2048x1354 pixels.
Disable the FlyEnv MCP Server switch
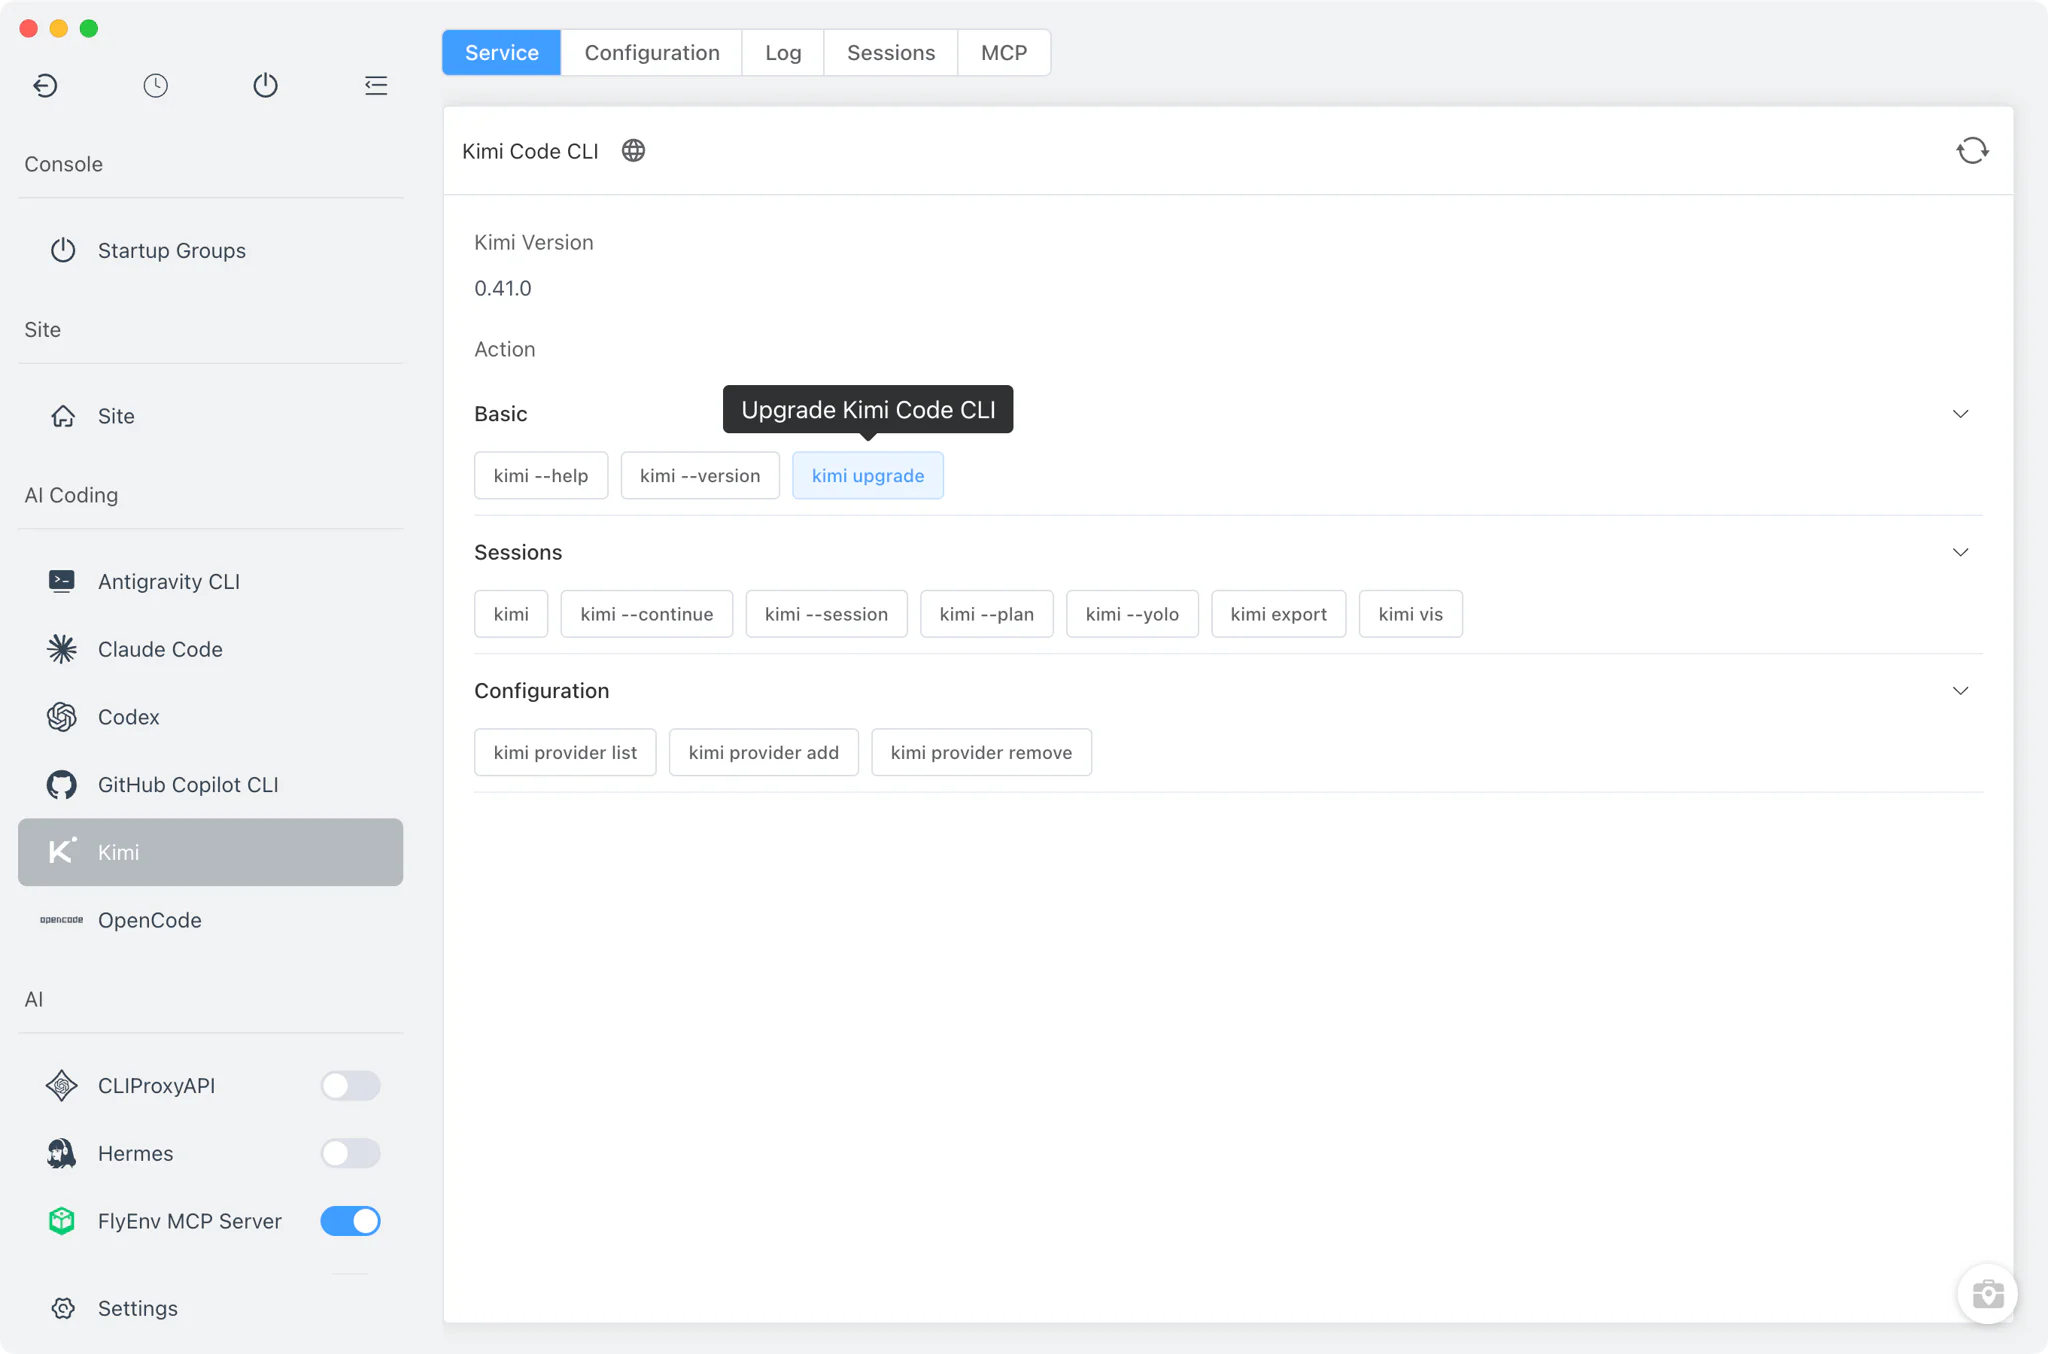pyautogui.click(x=350, y=1221)
